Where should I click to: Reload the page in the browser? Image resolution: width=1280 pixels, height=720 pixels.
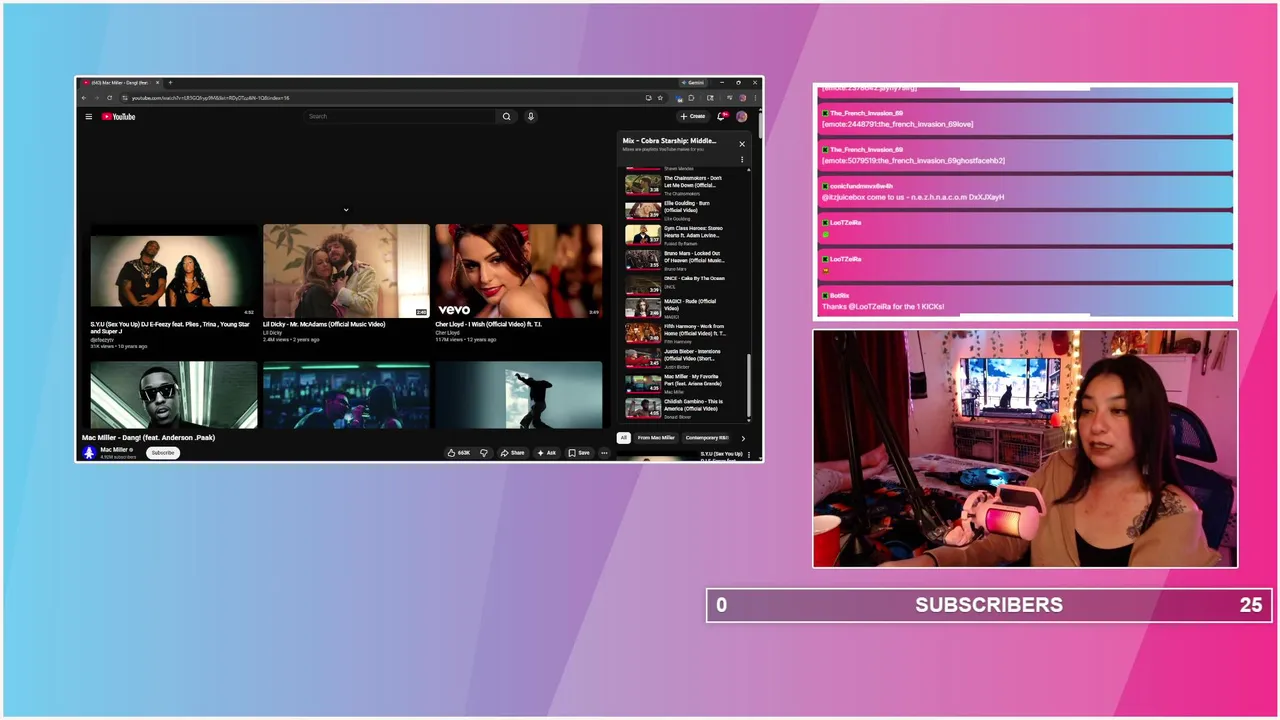coord(110,98)
